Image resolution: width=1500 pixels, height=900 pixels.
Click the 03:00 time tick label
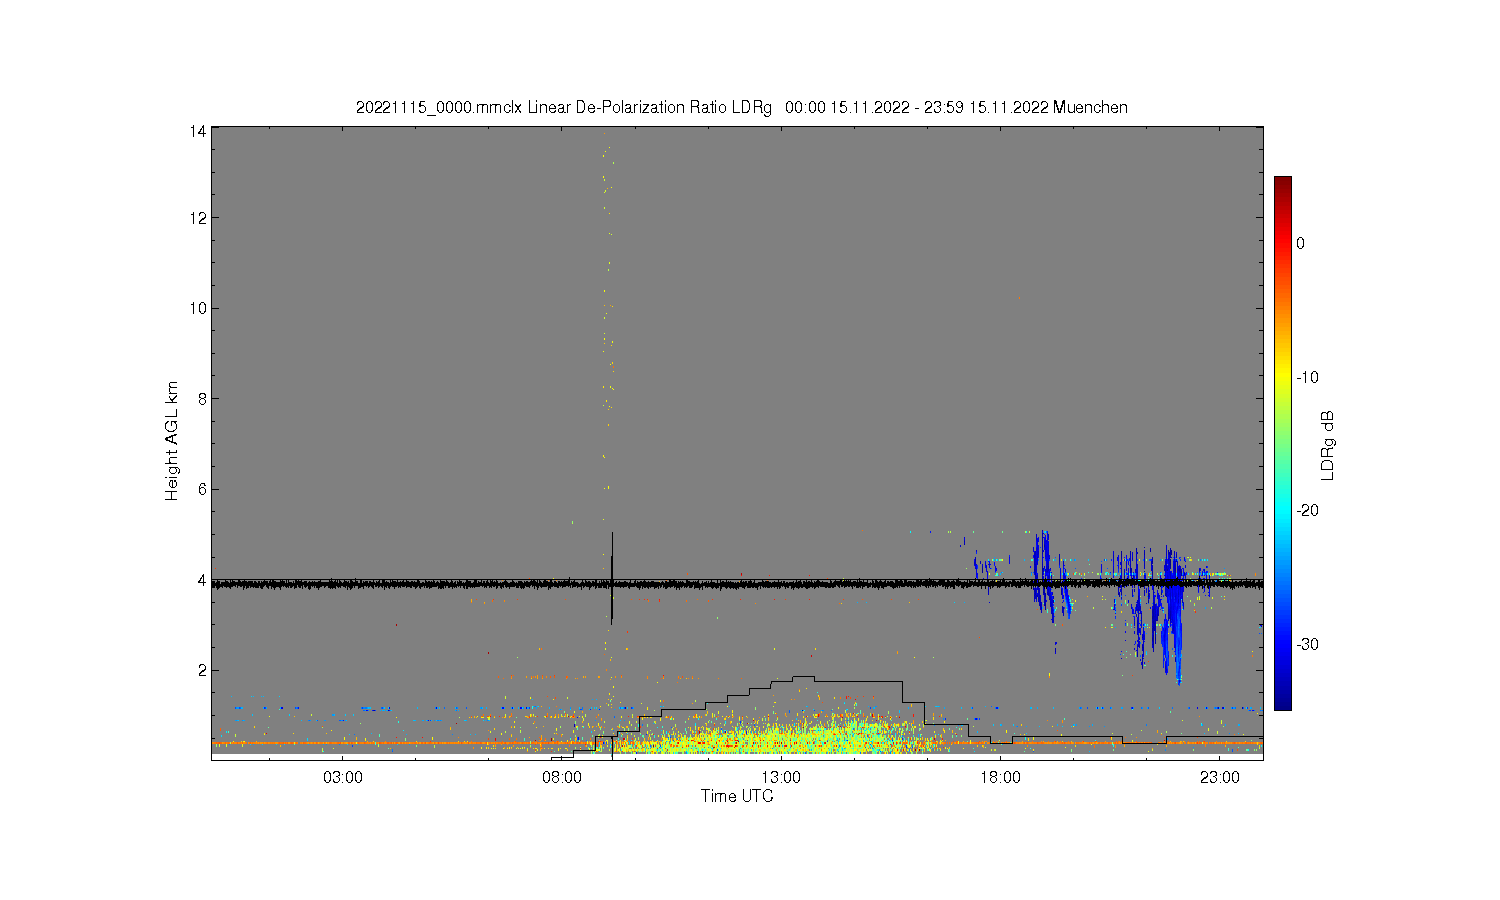click(343, 778)
